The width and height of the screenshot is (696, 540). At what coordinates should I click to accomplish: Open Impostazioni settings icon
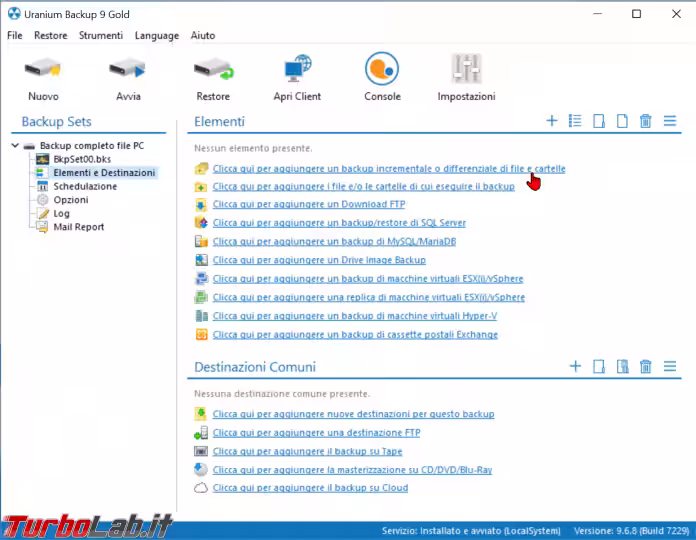(x=466, y=69)
